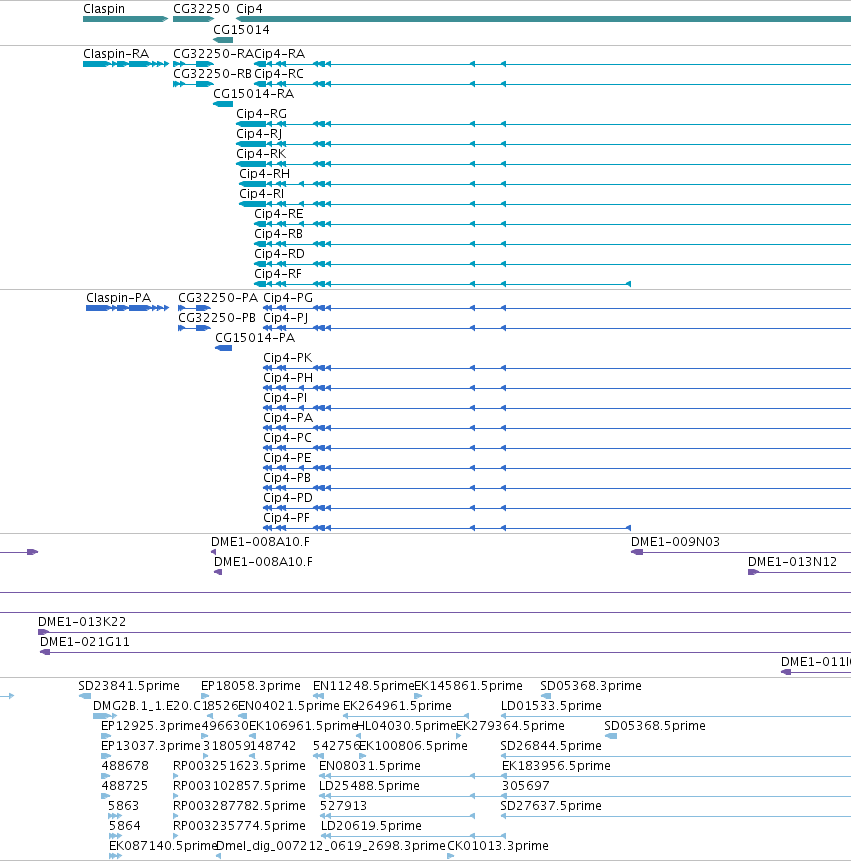Select the Cip4-PE protein label
The height and width of the screenshot is (861, 851).
pyautogui.click(x=288, y=458)
